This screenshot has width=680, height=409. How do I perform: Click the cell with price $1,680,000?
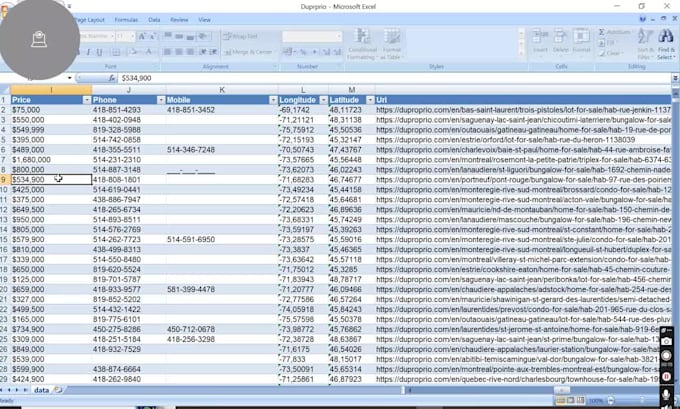click(x=51, y=160)
